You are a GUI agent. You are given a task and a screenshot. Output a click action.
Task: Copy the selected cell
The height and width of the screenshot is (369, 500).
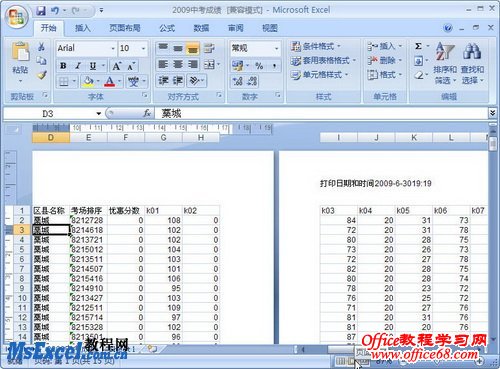[42, 61]
